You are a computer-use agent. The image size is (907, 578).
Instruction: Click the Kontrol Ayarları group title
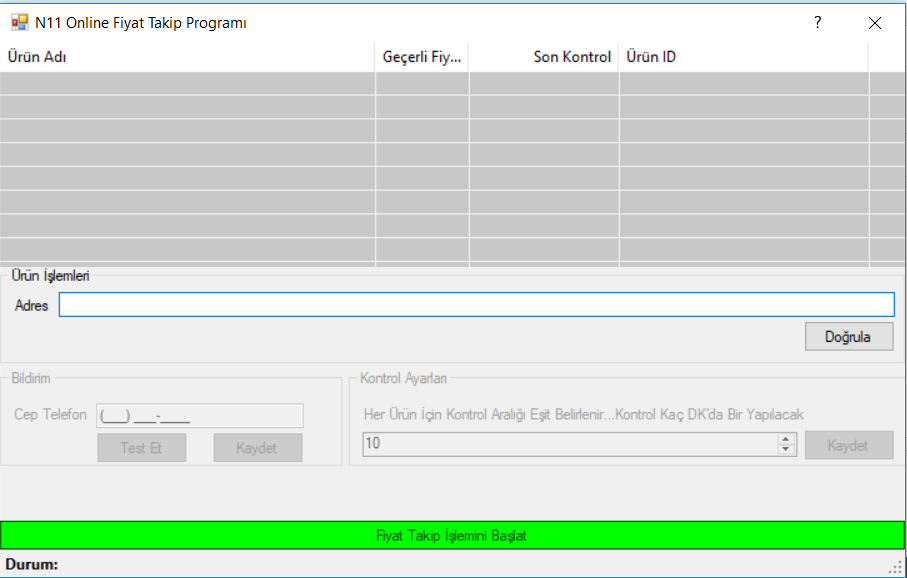[403, 378]
